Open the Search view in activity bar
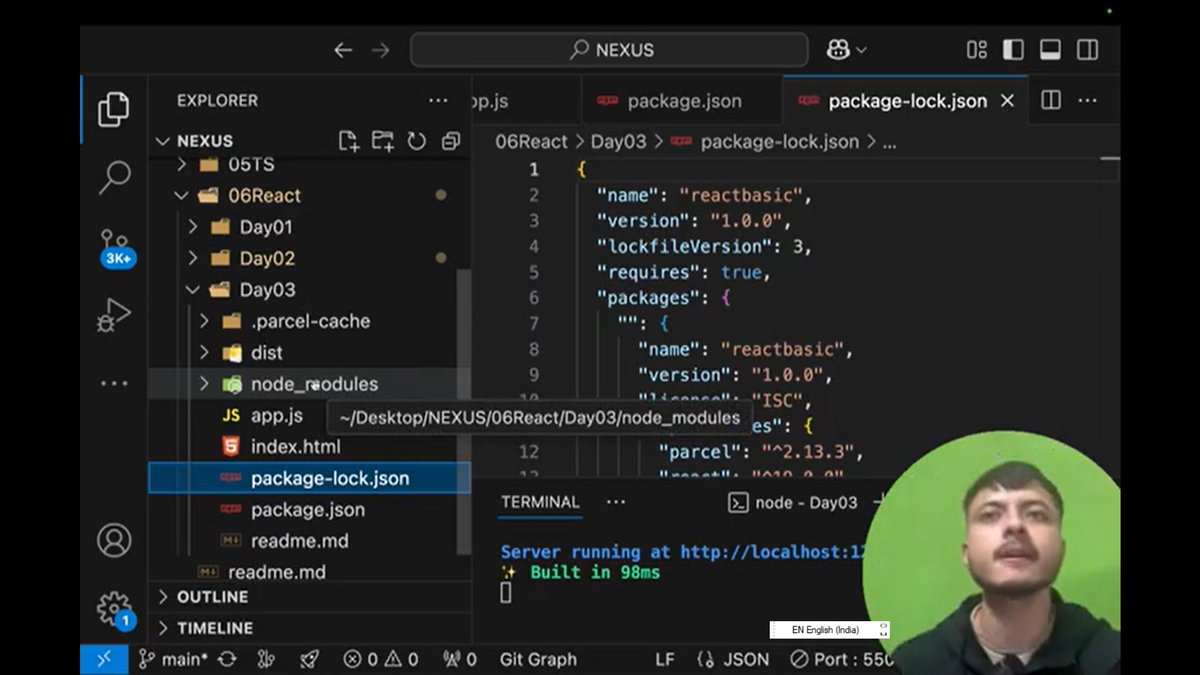Image resolution: width=1200 pixels, height=675 pixels. (114, 177)
